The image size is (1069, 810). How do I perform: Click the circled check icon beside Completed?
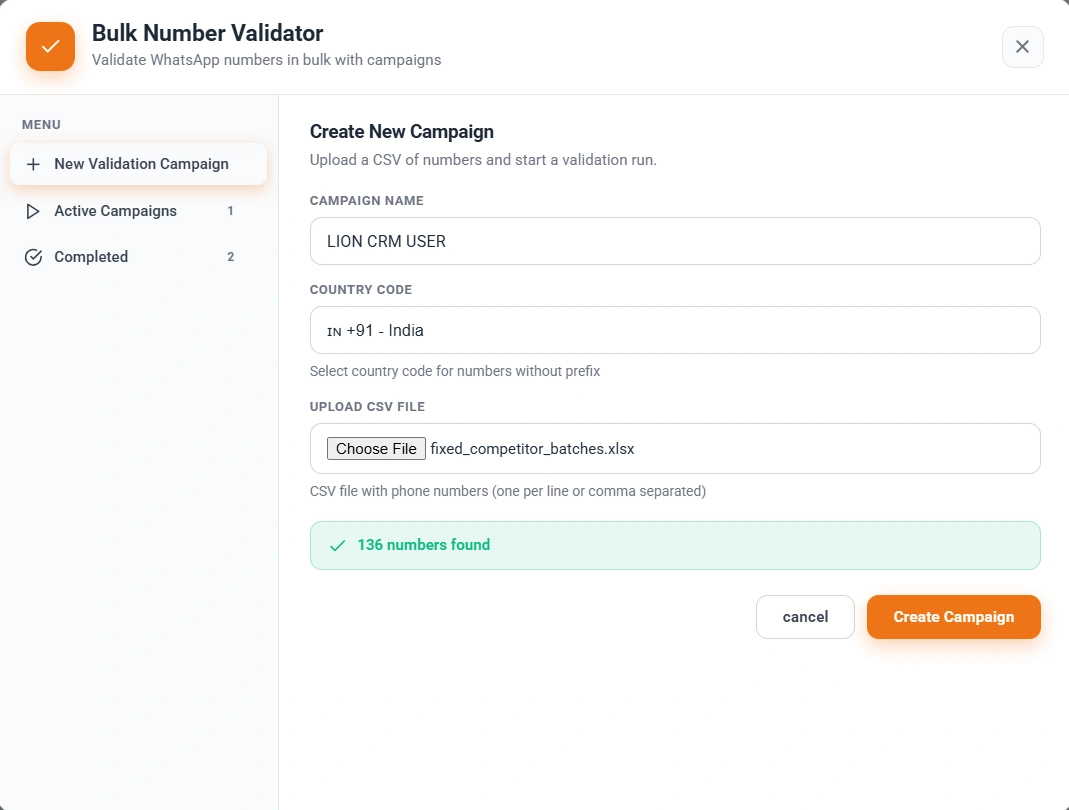(x=33, y=257)
